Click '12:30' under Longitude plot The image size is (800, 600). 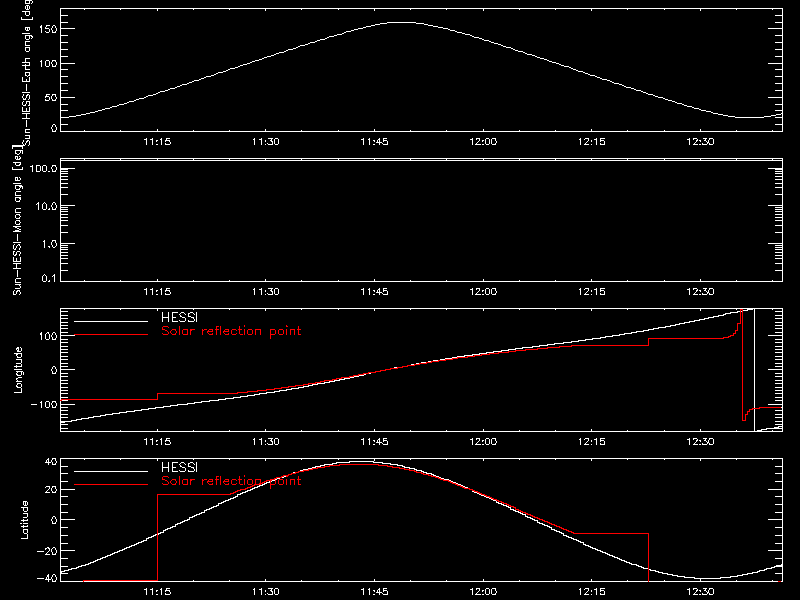pos(701,441)
